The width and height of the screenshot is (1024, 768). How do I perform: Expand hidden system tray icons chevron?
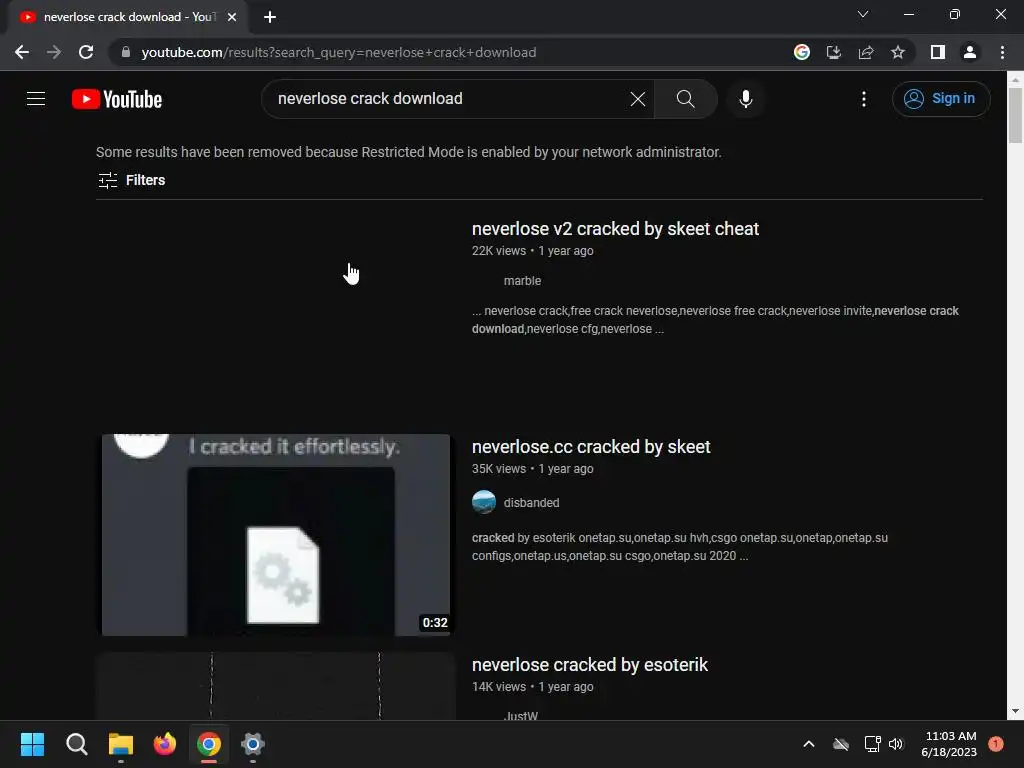808,744
